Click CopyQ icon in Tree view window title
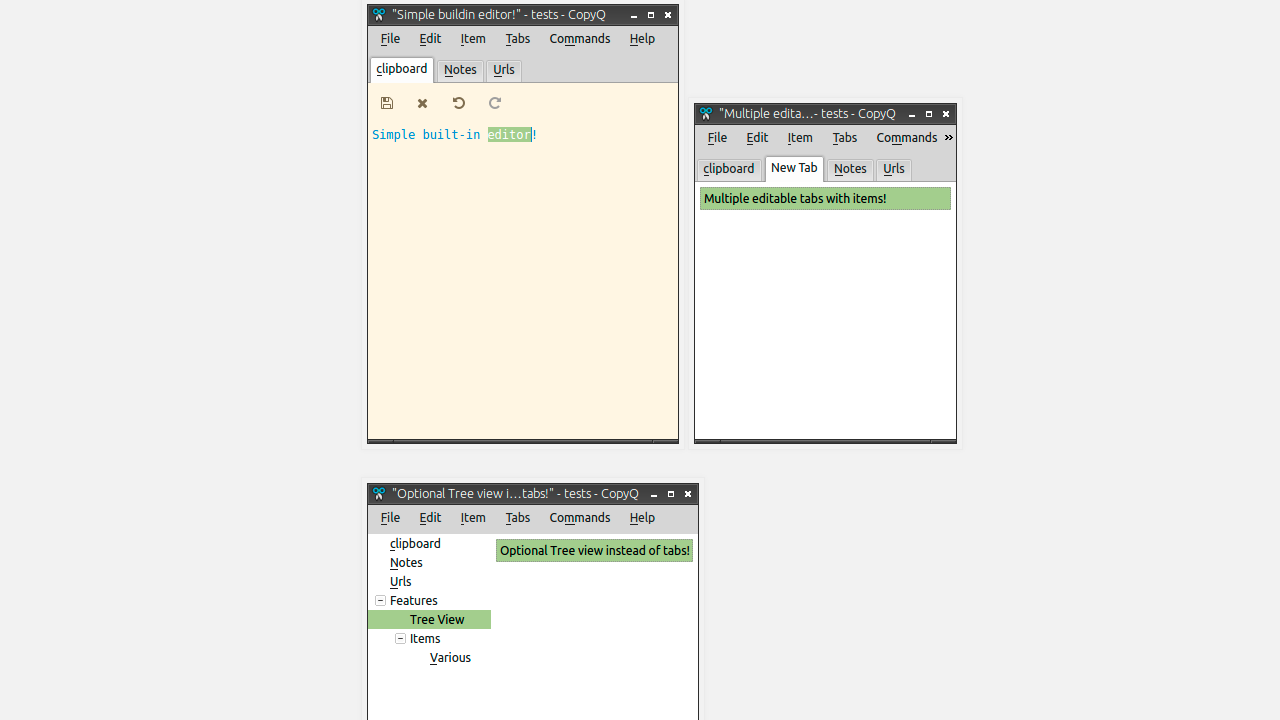Screen dimensions: 1280x720 (379, 494)
